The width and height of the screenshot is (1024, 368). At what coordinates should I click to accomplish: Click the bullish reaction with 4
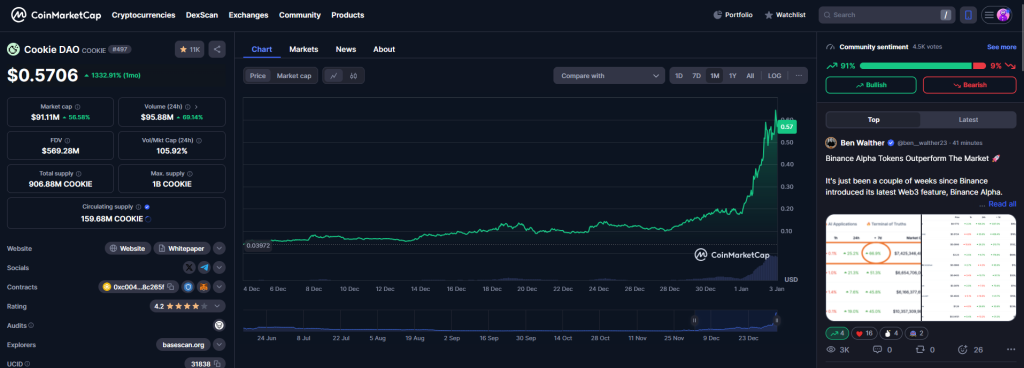(837, 333)
